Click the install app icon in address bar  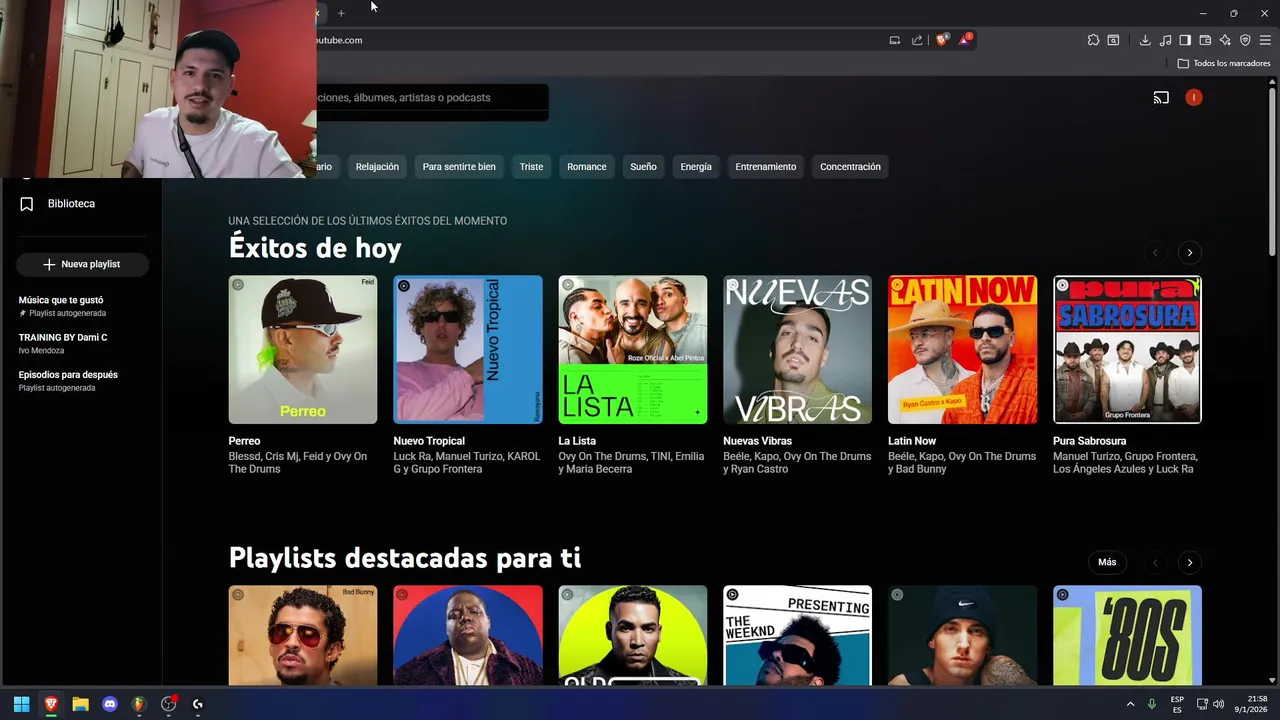(895, 40)
